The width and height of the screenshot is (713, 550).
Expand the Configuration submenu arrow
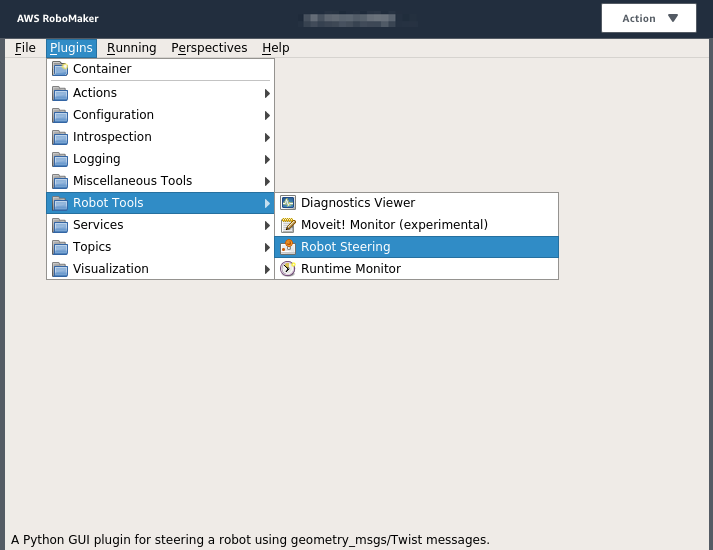267,115
